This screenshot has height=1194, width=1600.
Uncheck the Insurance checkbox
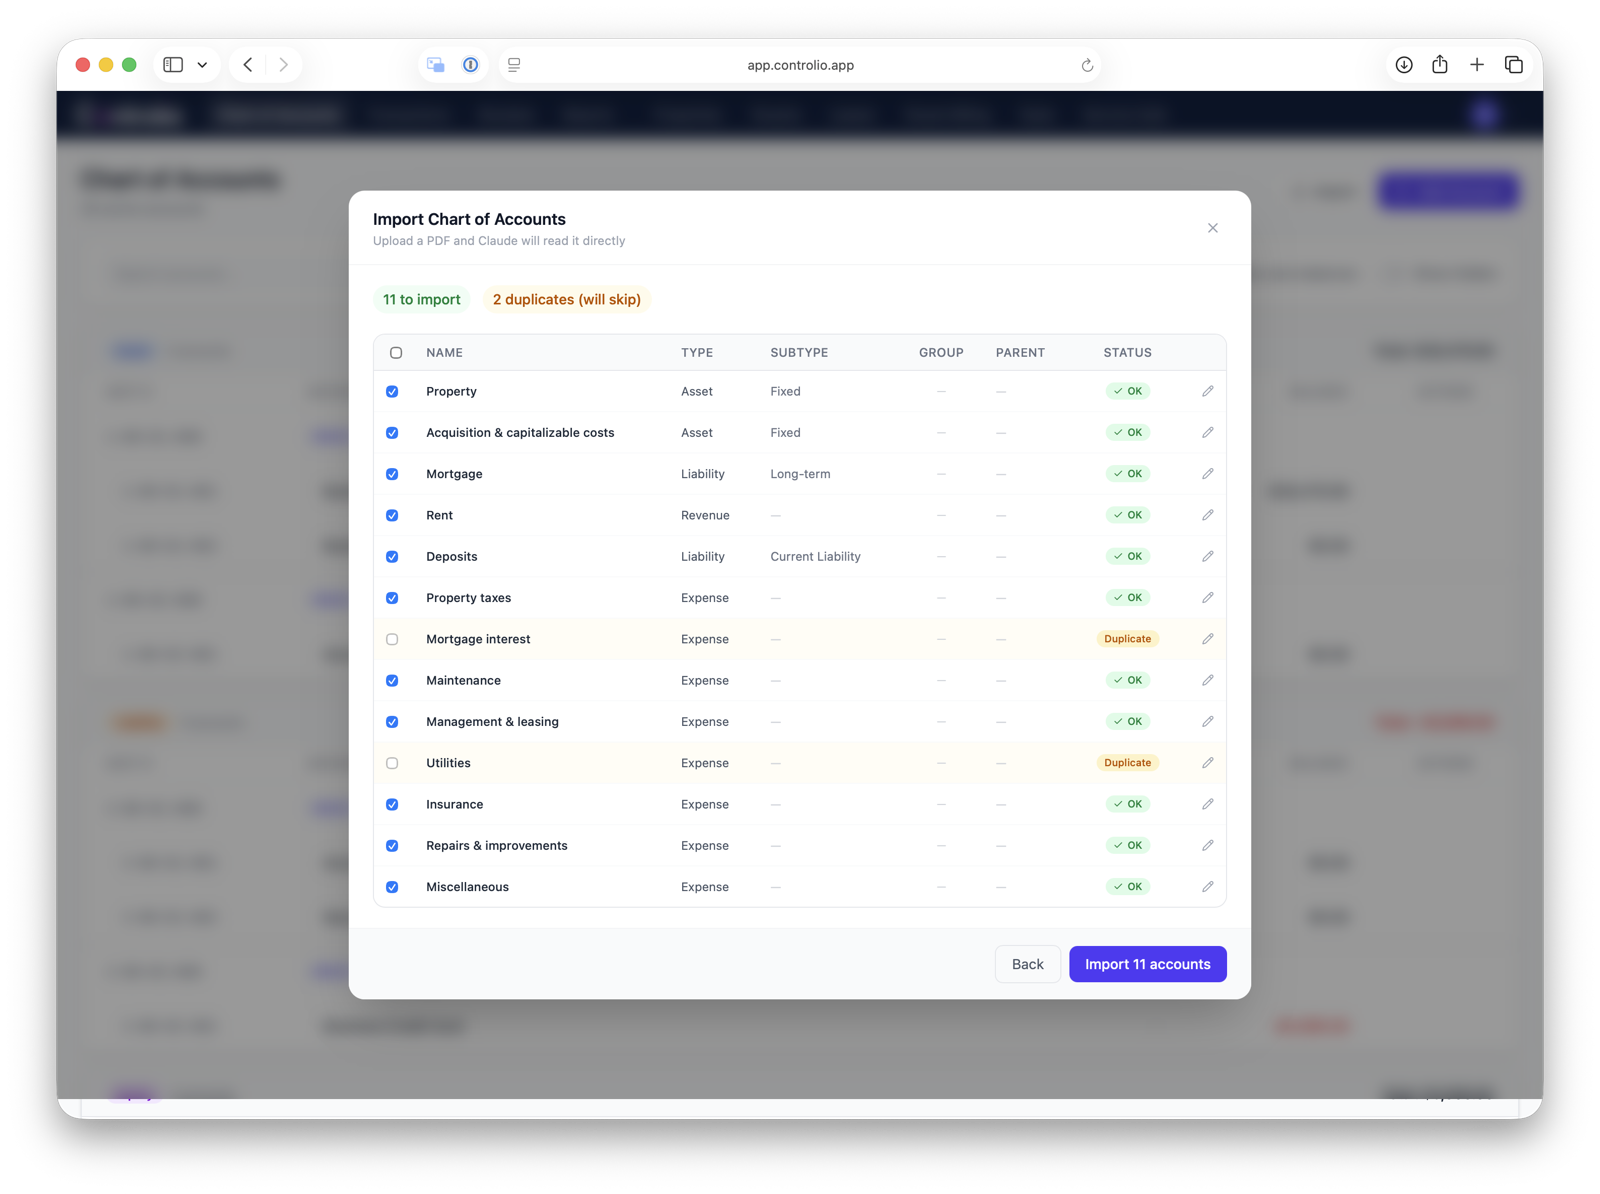pyautogui.click(x=392, y=805)
